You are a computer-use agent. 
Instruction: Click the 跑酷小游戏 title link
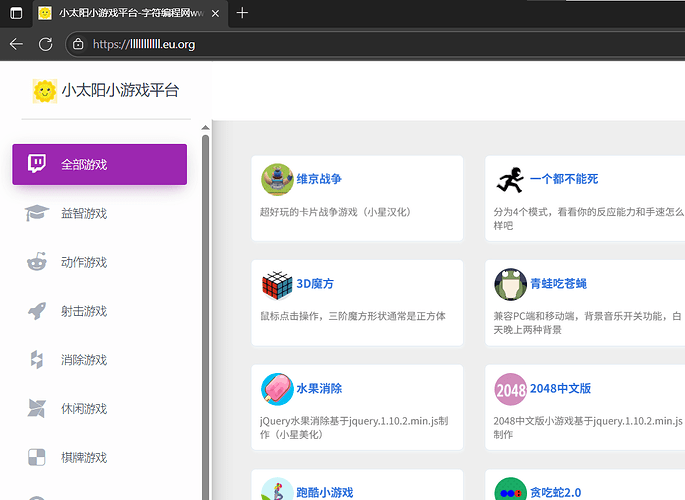click(325, 492)
